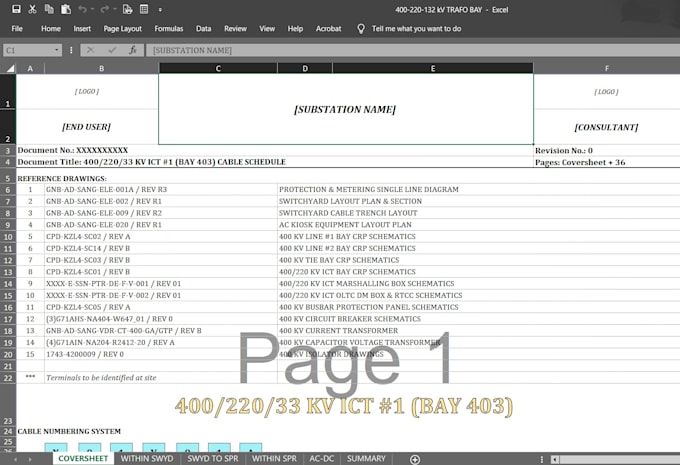Open the Acrobat ribbon tab

328,29
